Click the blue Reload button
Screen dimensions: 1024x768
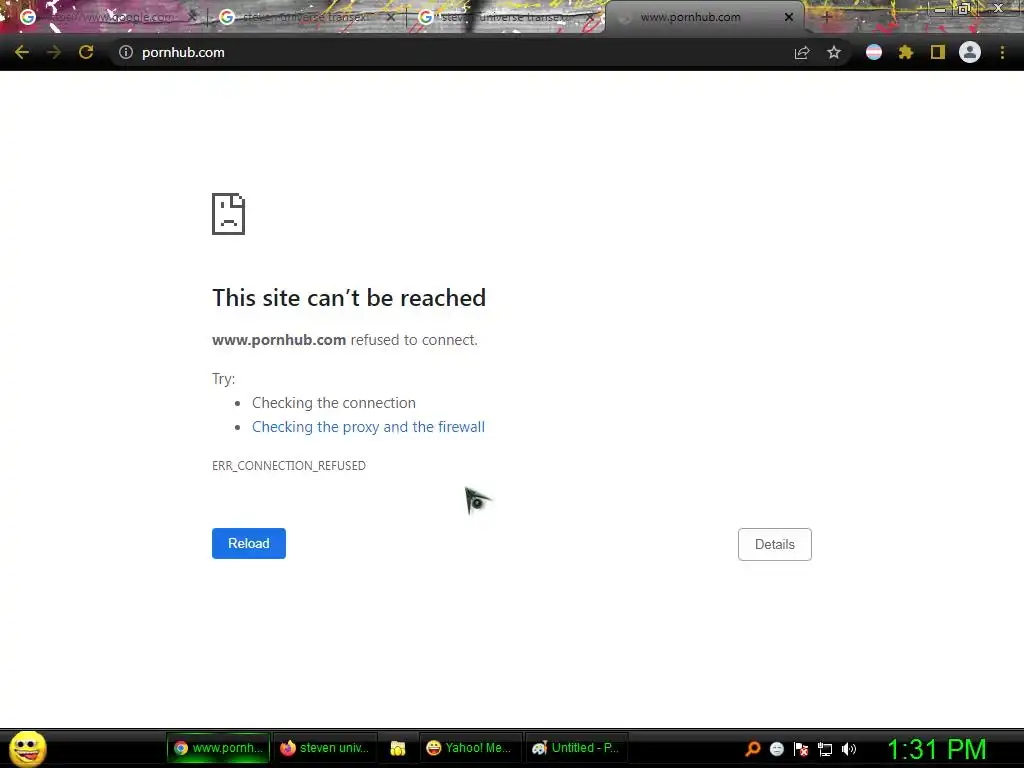click(249, 543)
